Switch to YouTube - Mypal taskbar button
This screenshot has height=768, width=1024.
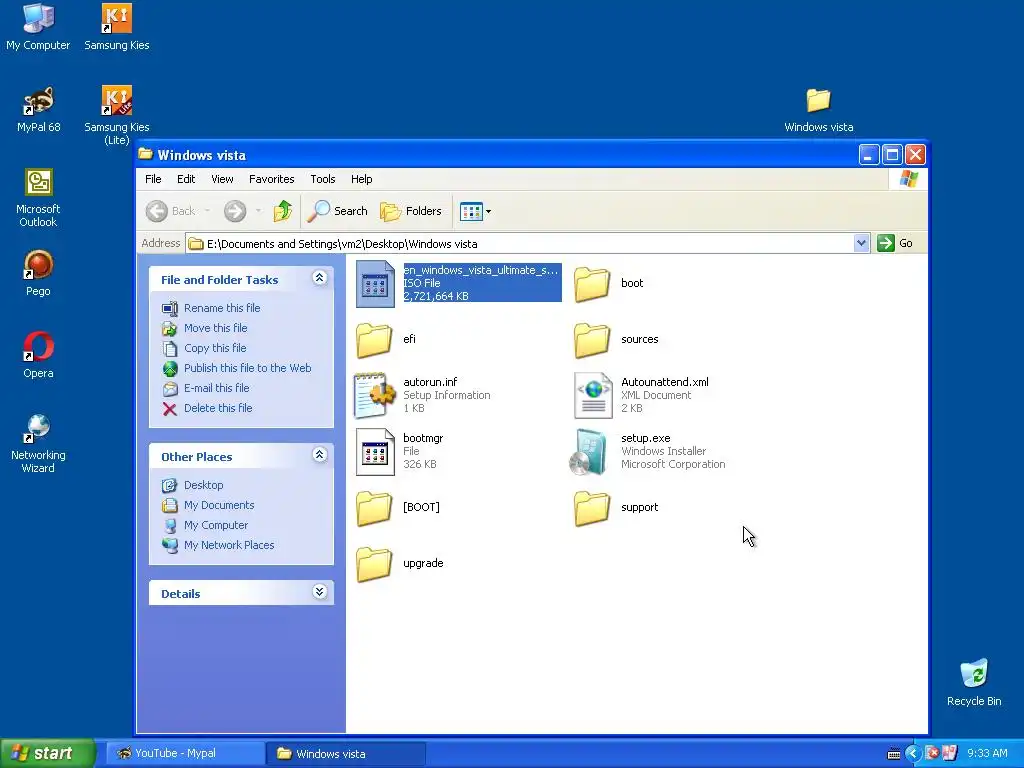[185, 754]
